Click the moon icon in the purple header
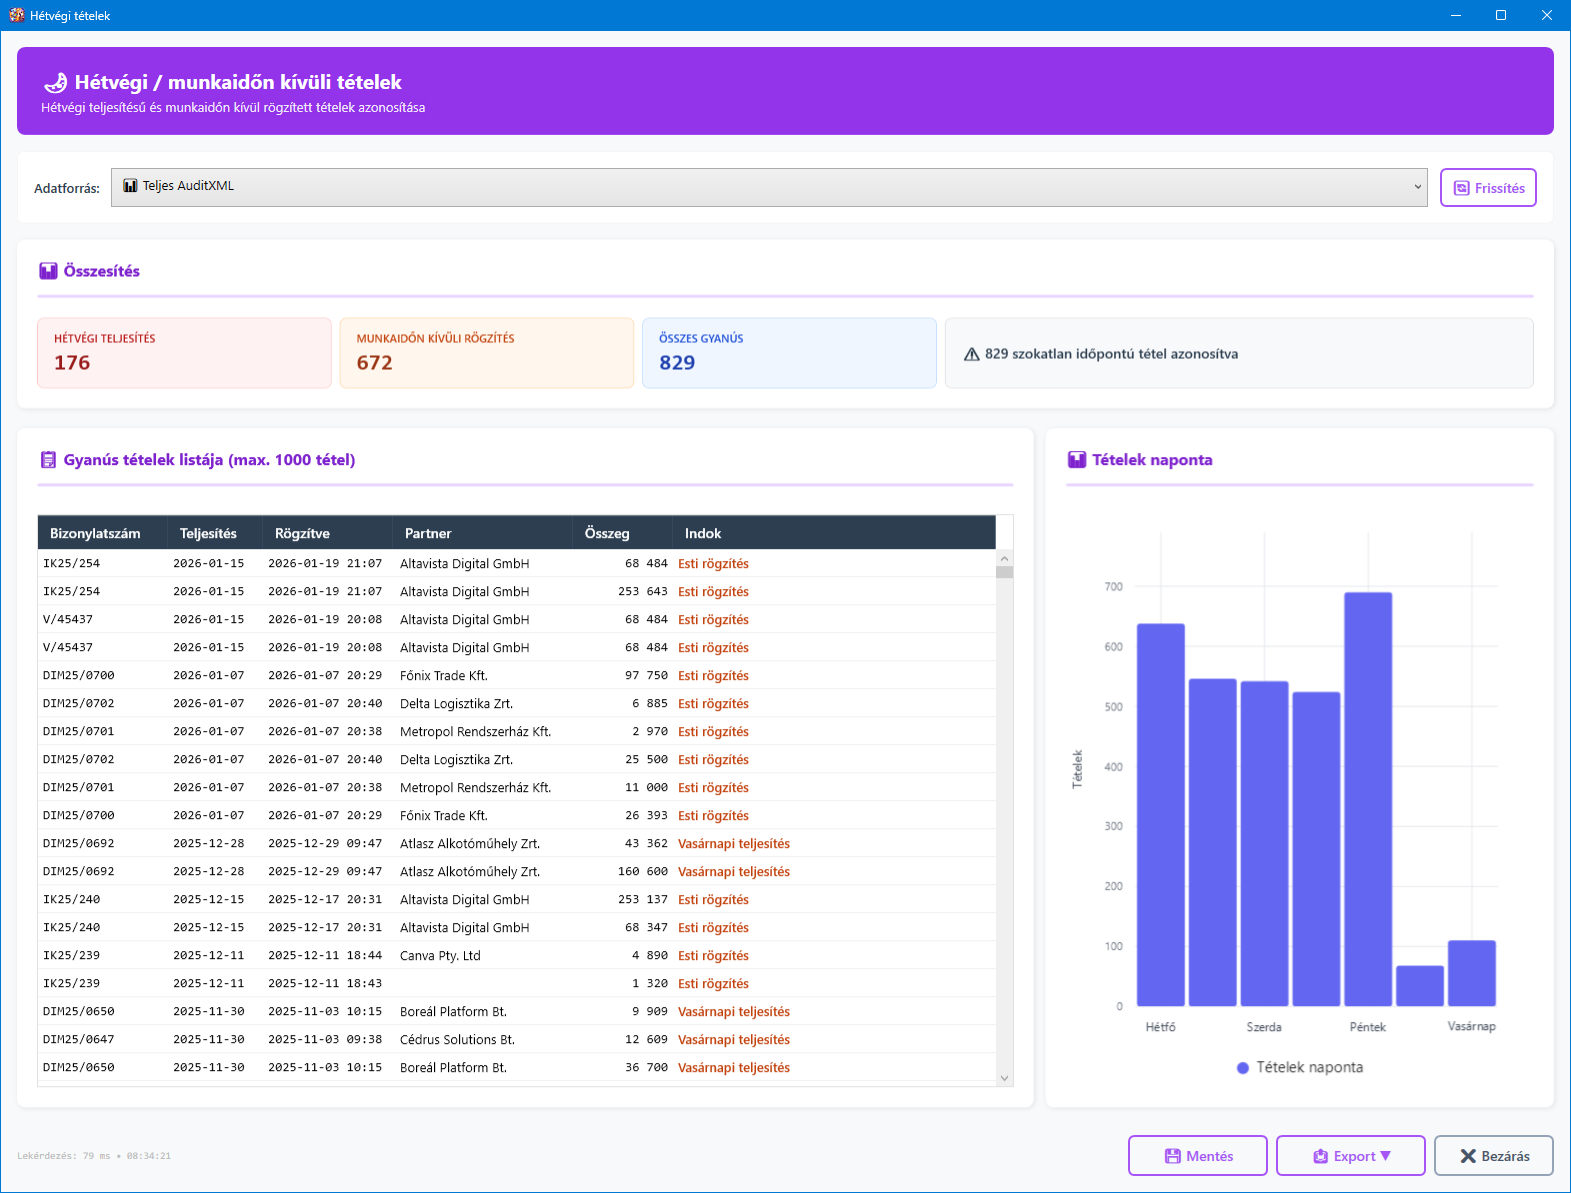Screen dimensions: 1571x1193 pos(56,83)
